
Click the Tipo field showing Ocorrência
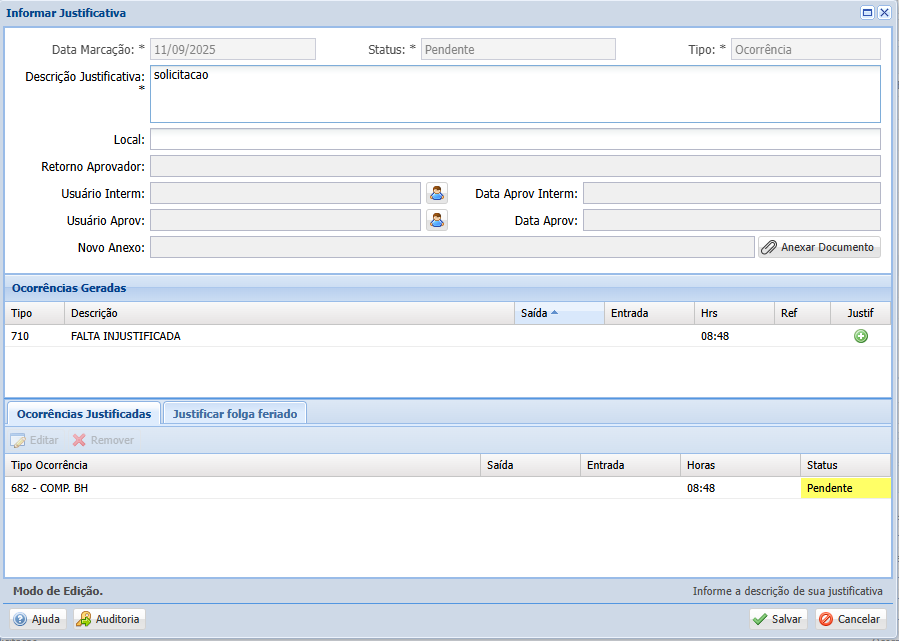(806, 49)
